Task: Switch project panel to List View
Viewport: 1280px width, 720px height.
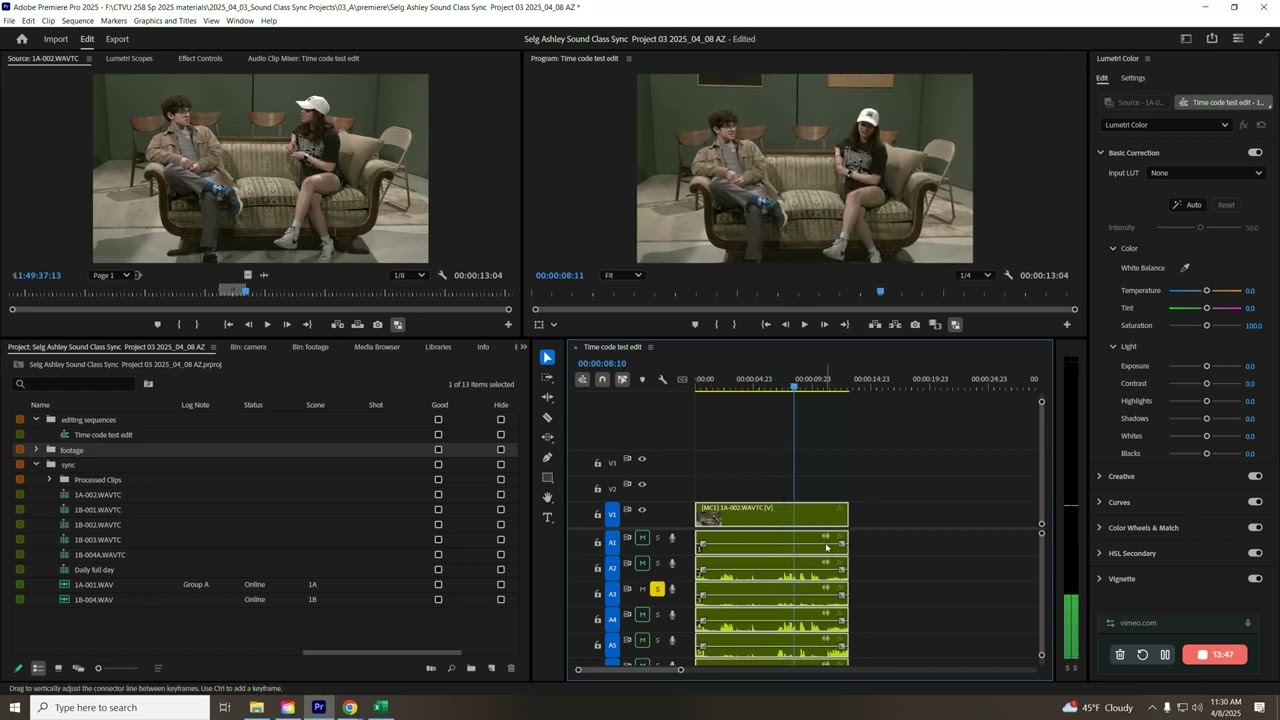Action: pyautogui.click(x=38, y=668)
